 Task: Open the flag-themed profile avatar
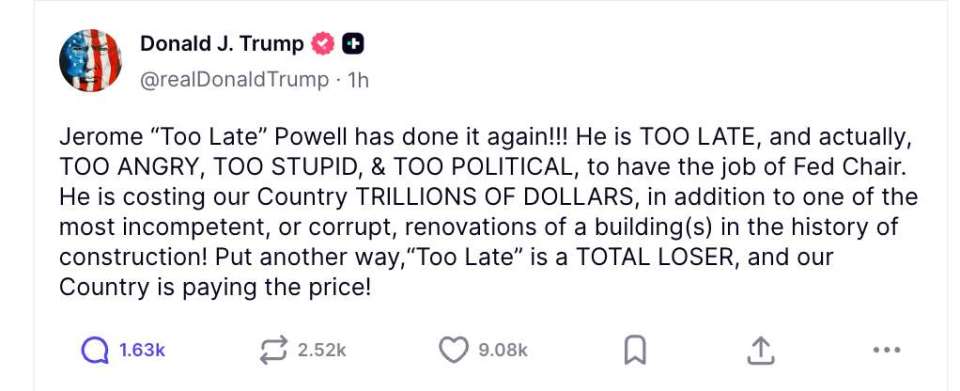[x=90, y=60]
